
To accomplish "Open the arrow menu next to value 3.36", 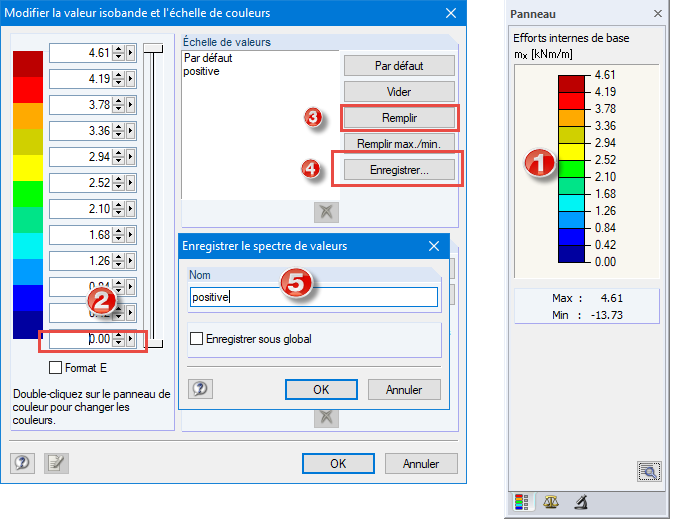I will click(x=130, y=131).
